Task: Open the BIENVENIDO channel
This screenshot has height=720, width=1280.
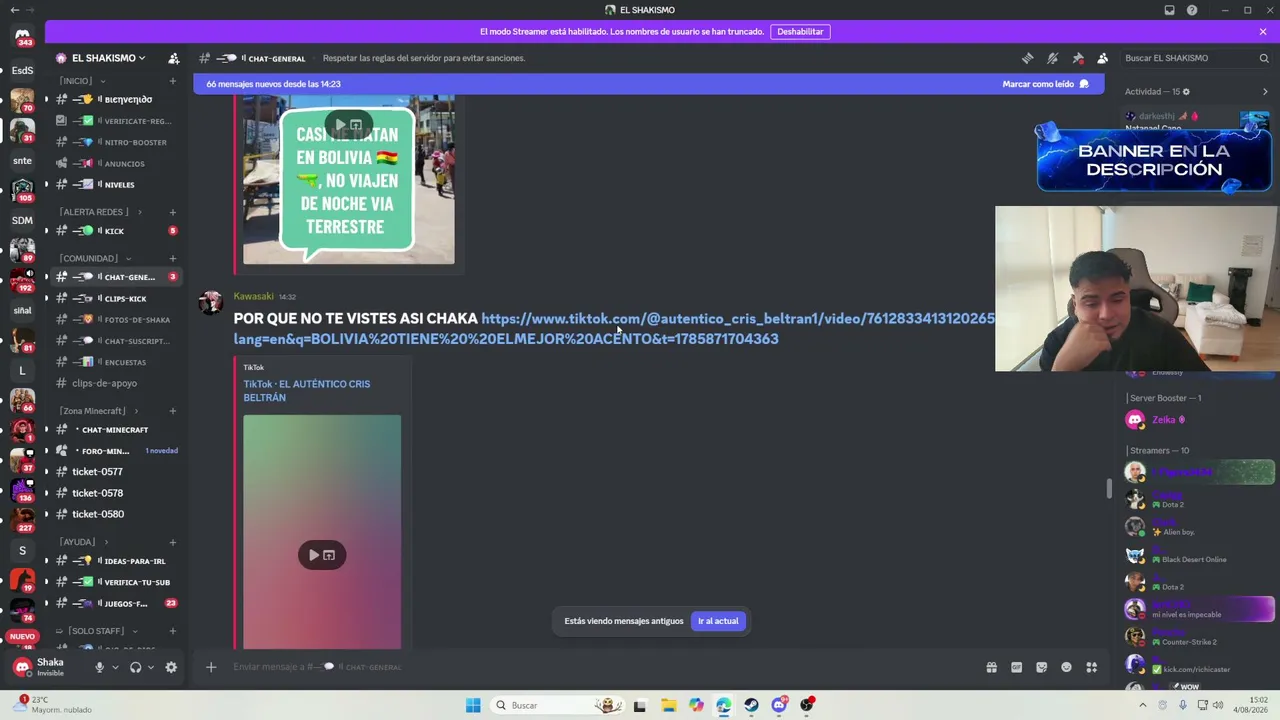Action: 117,99
